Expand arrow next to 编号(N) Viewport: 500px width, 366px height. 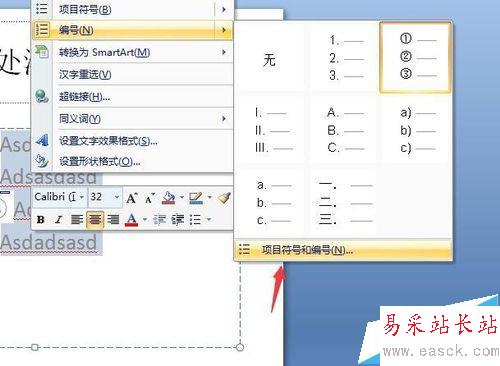pos(224,30)
